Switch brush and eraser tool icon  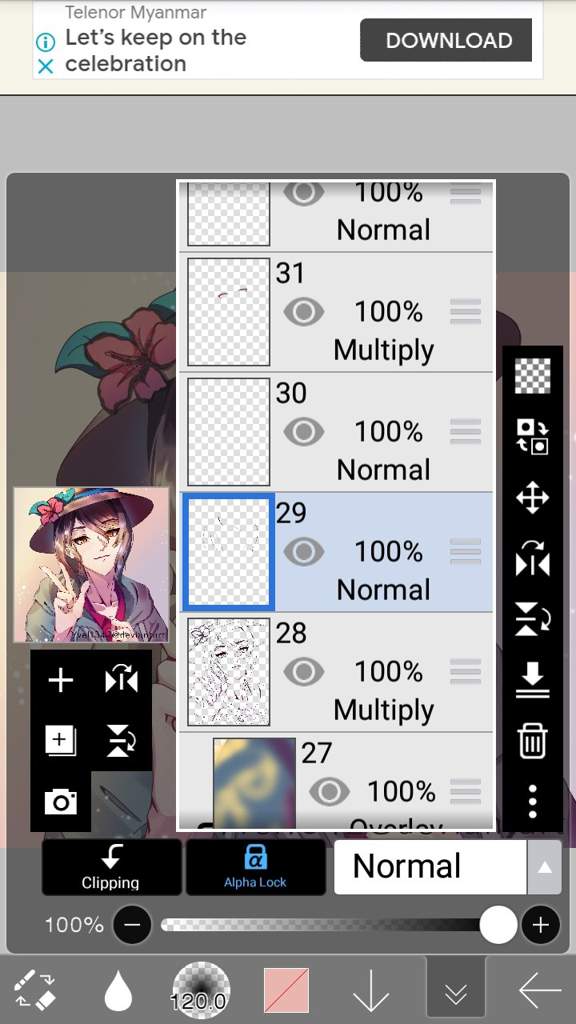point(35,990)
